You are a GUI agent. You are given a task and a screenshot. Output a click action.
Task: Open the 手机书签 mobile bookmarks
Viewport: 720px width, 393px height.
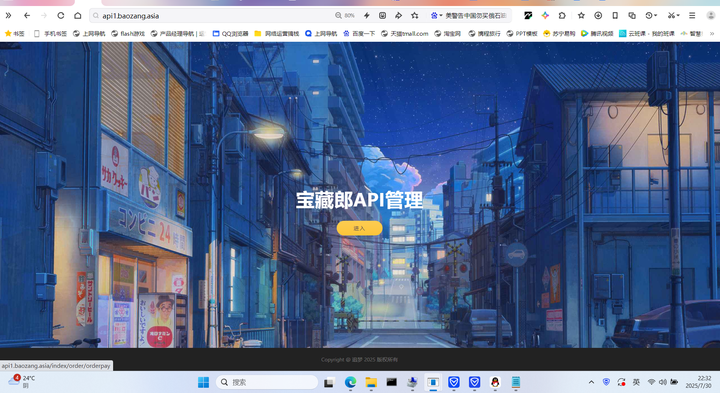(x=51, y=34)
